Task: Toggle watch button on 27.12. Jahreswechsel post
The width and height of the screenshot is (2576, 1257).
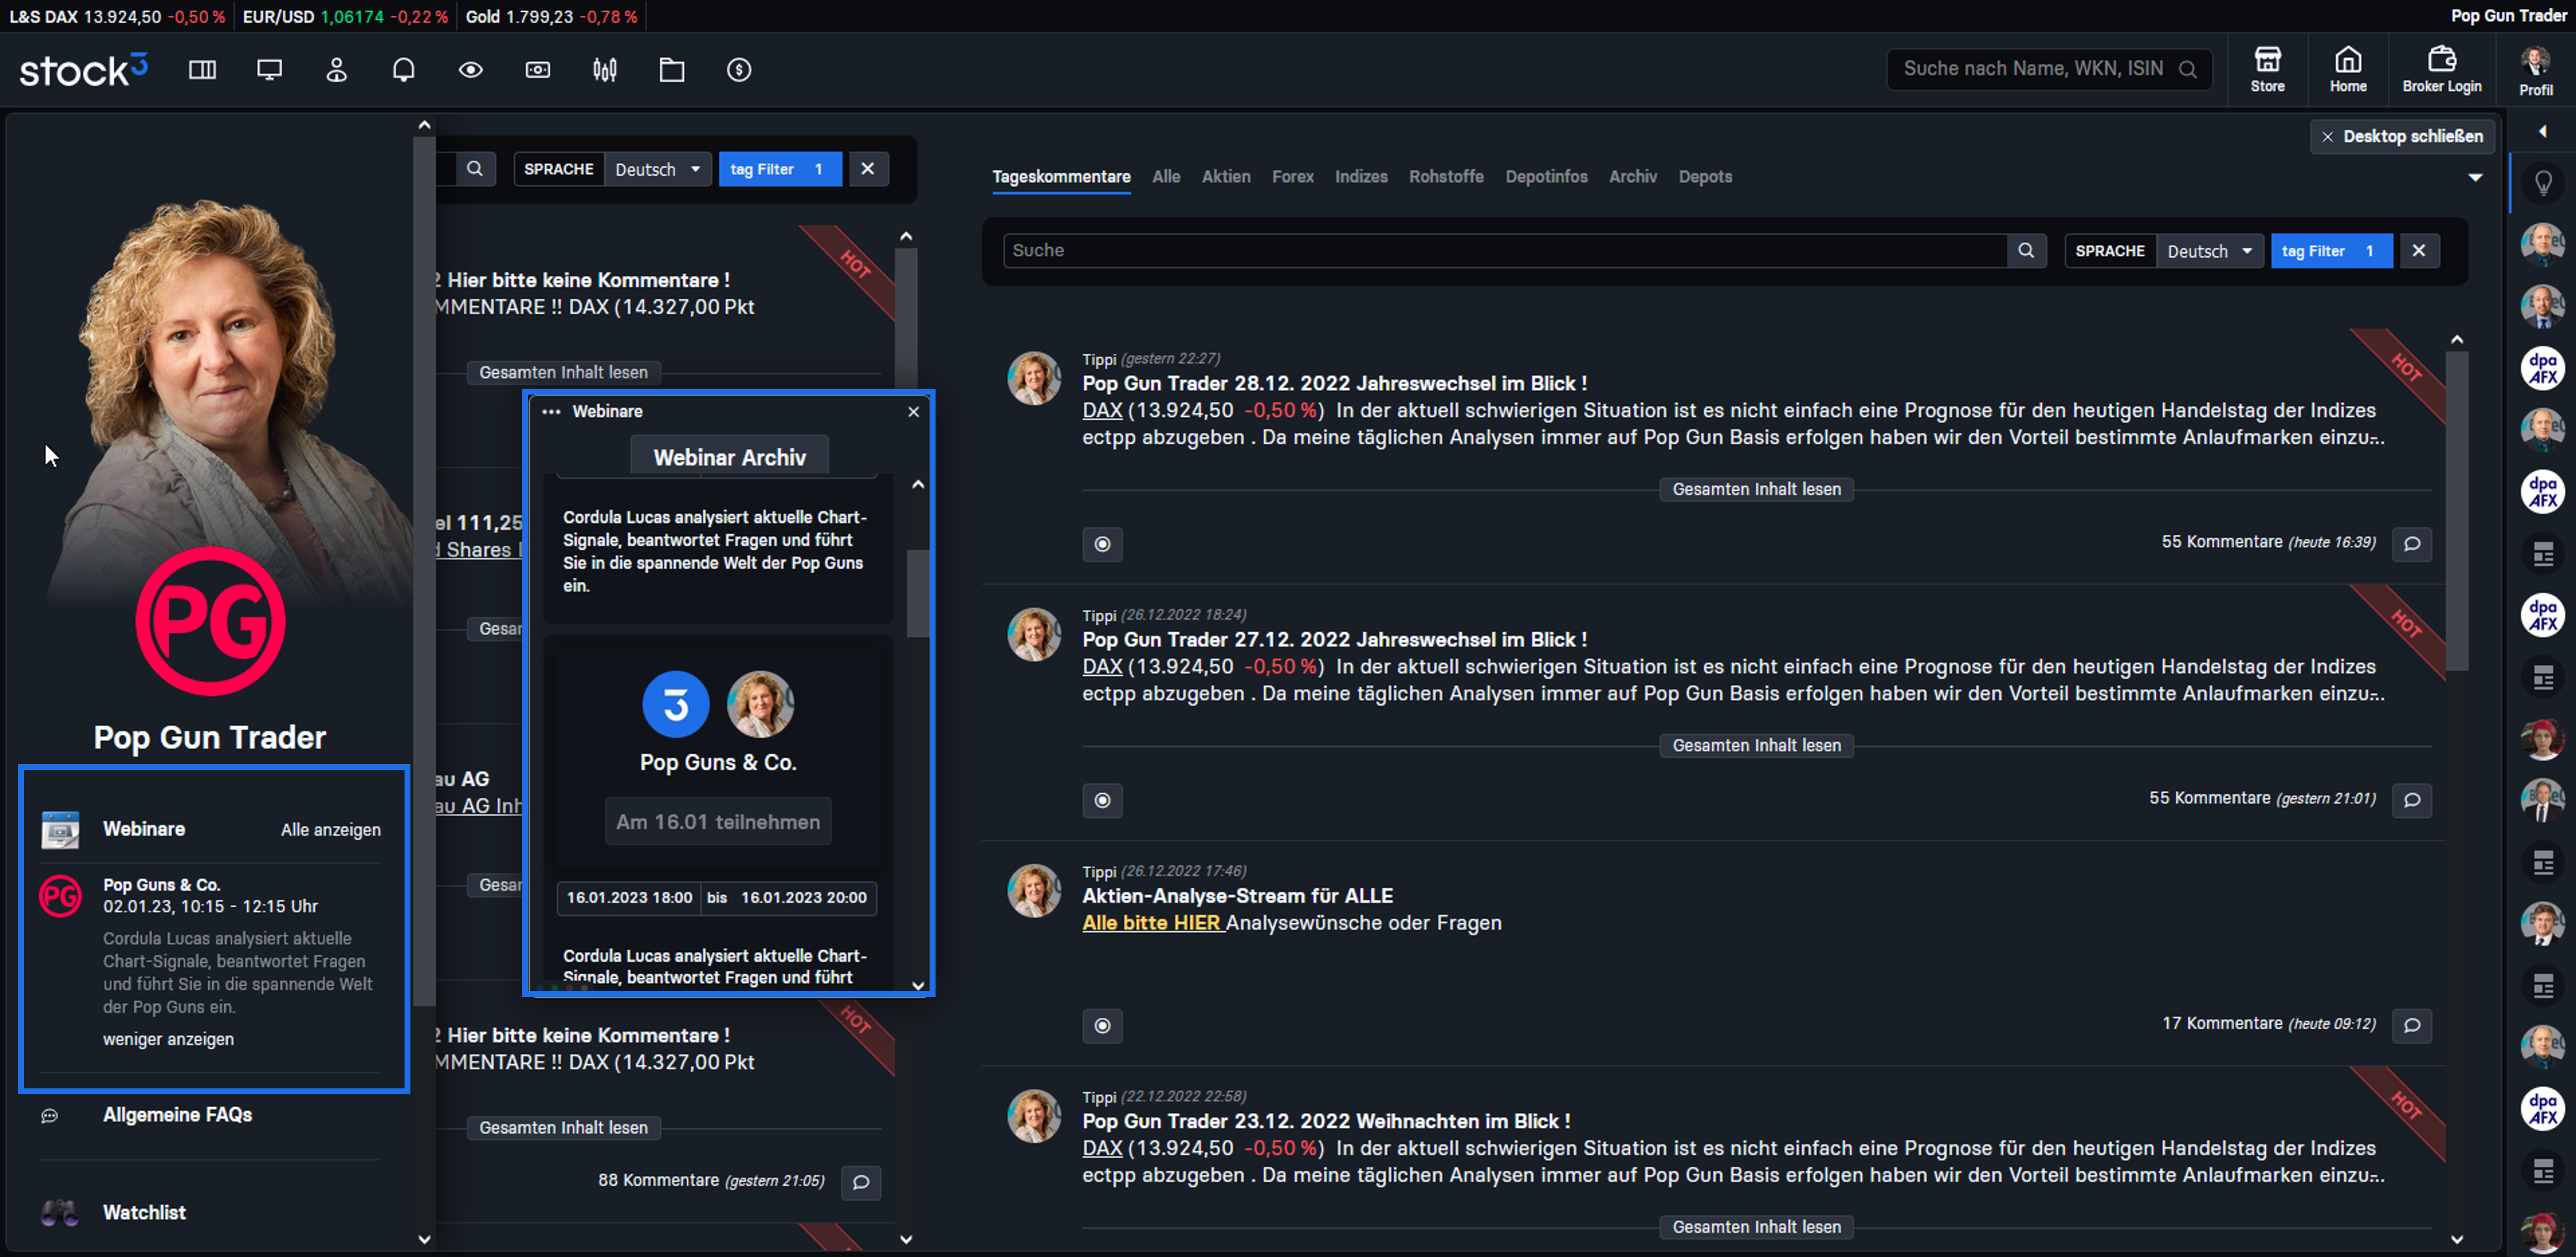Action: [1102, 800]
